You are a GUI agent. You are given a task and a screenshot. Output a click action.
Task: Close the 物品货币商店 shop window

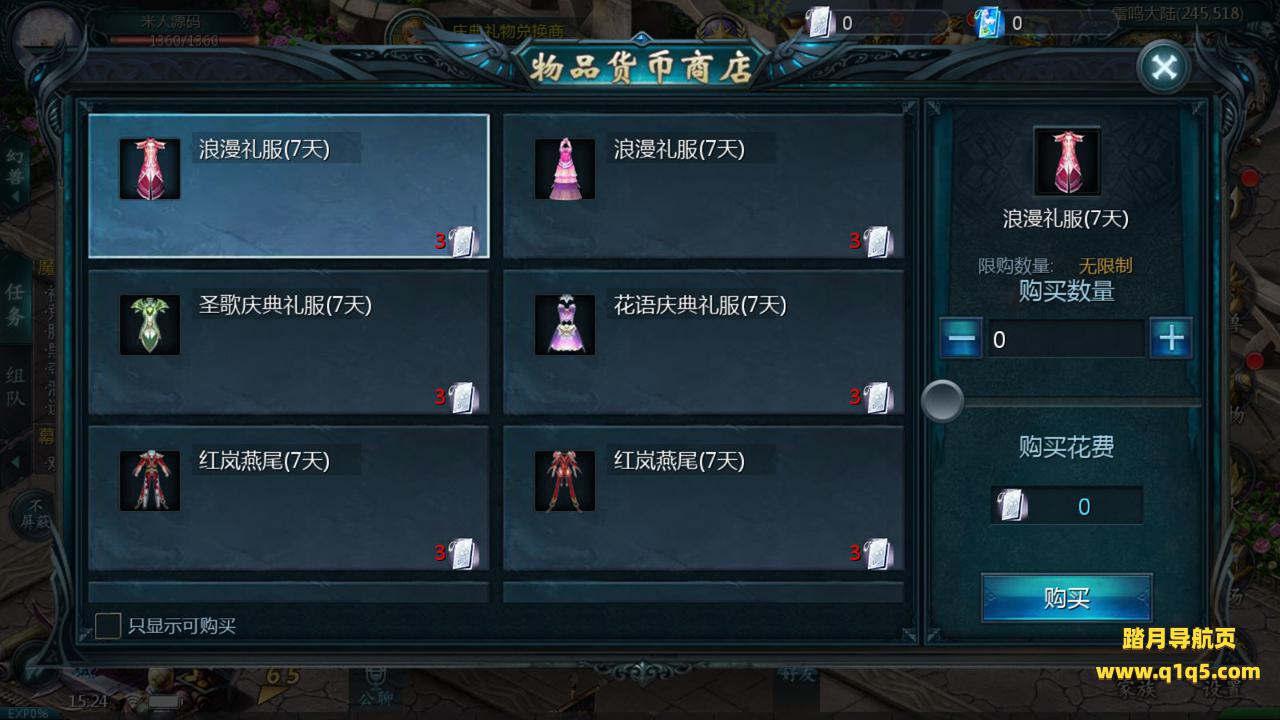point(1164,67)
